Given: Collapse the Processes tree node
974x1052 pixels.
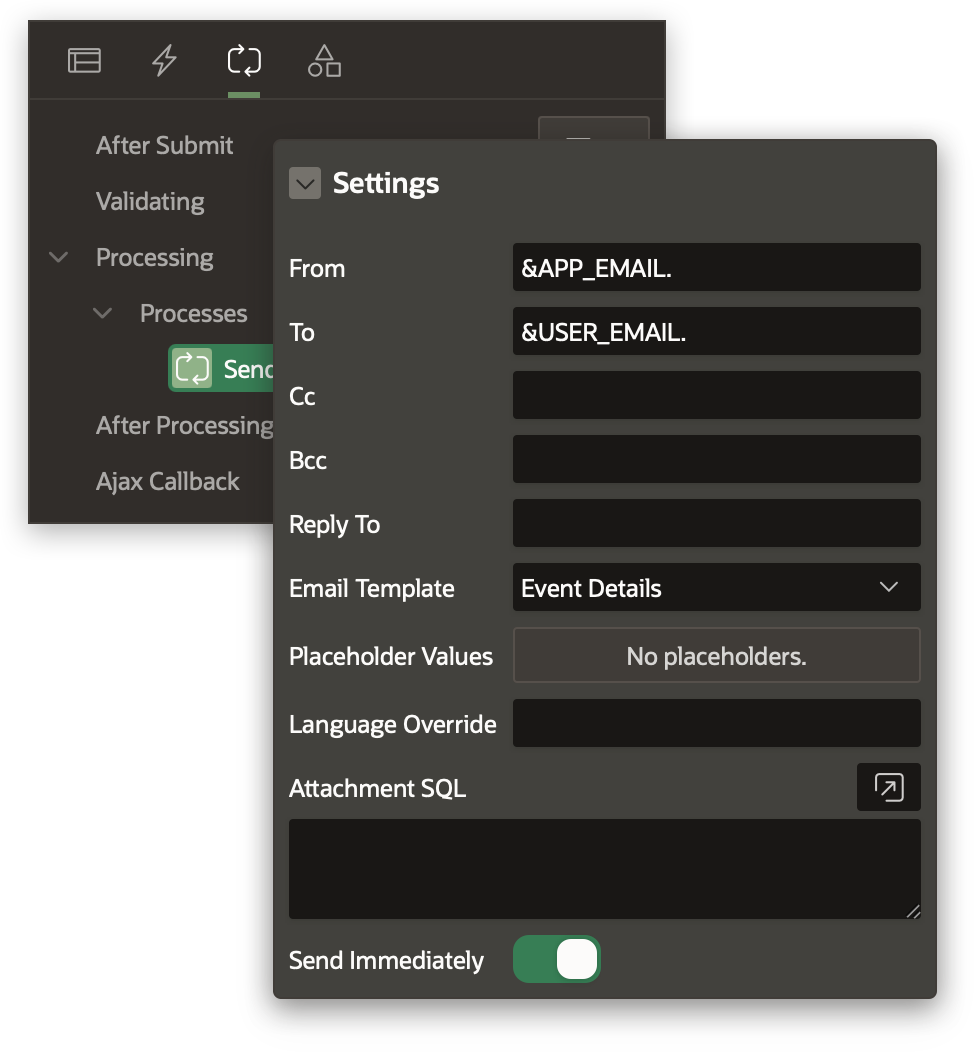Looking at the screenshot, I should (103, 314).
